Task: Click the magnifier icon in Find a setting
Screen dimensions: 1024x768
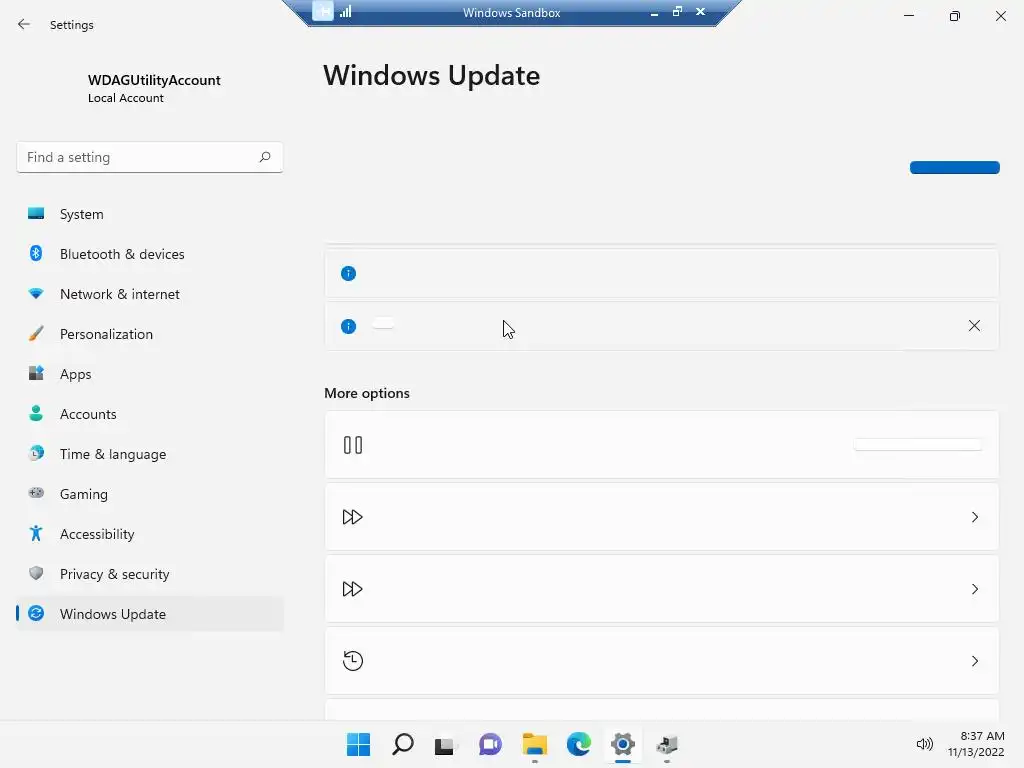Action: point(264,157)
